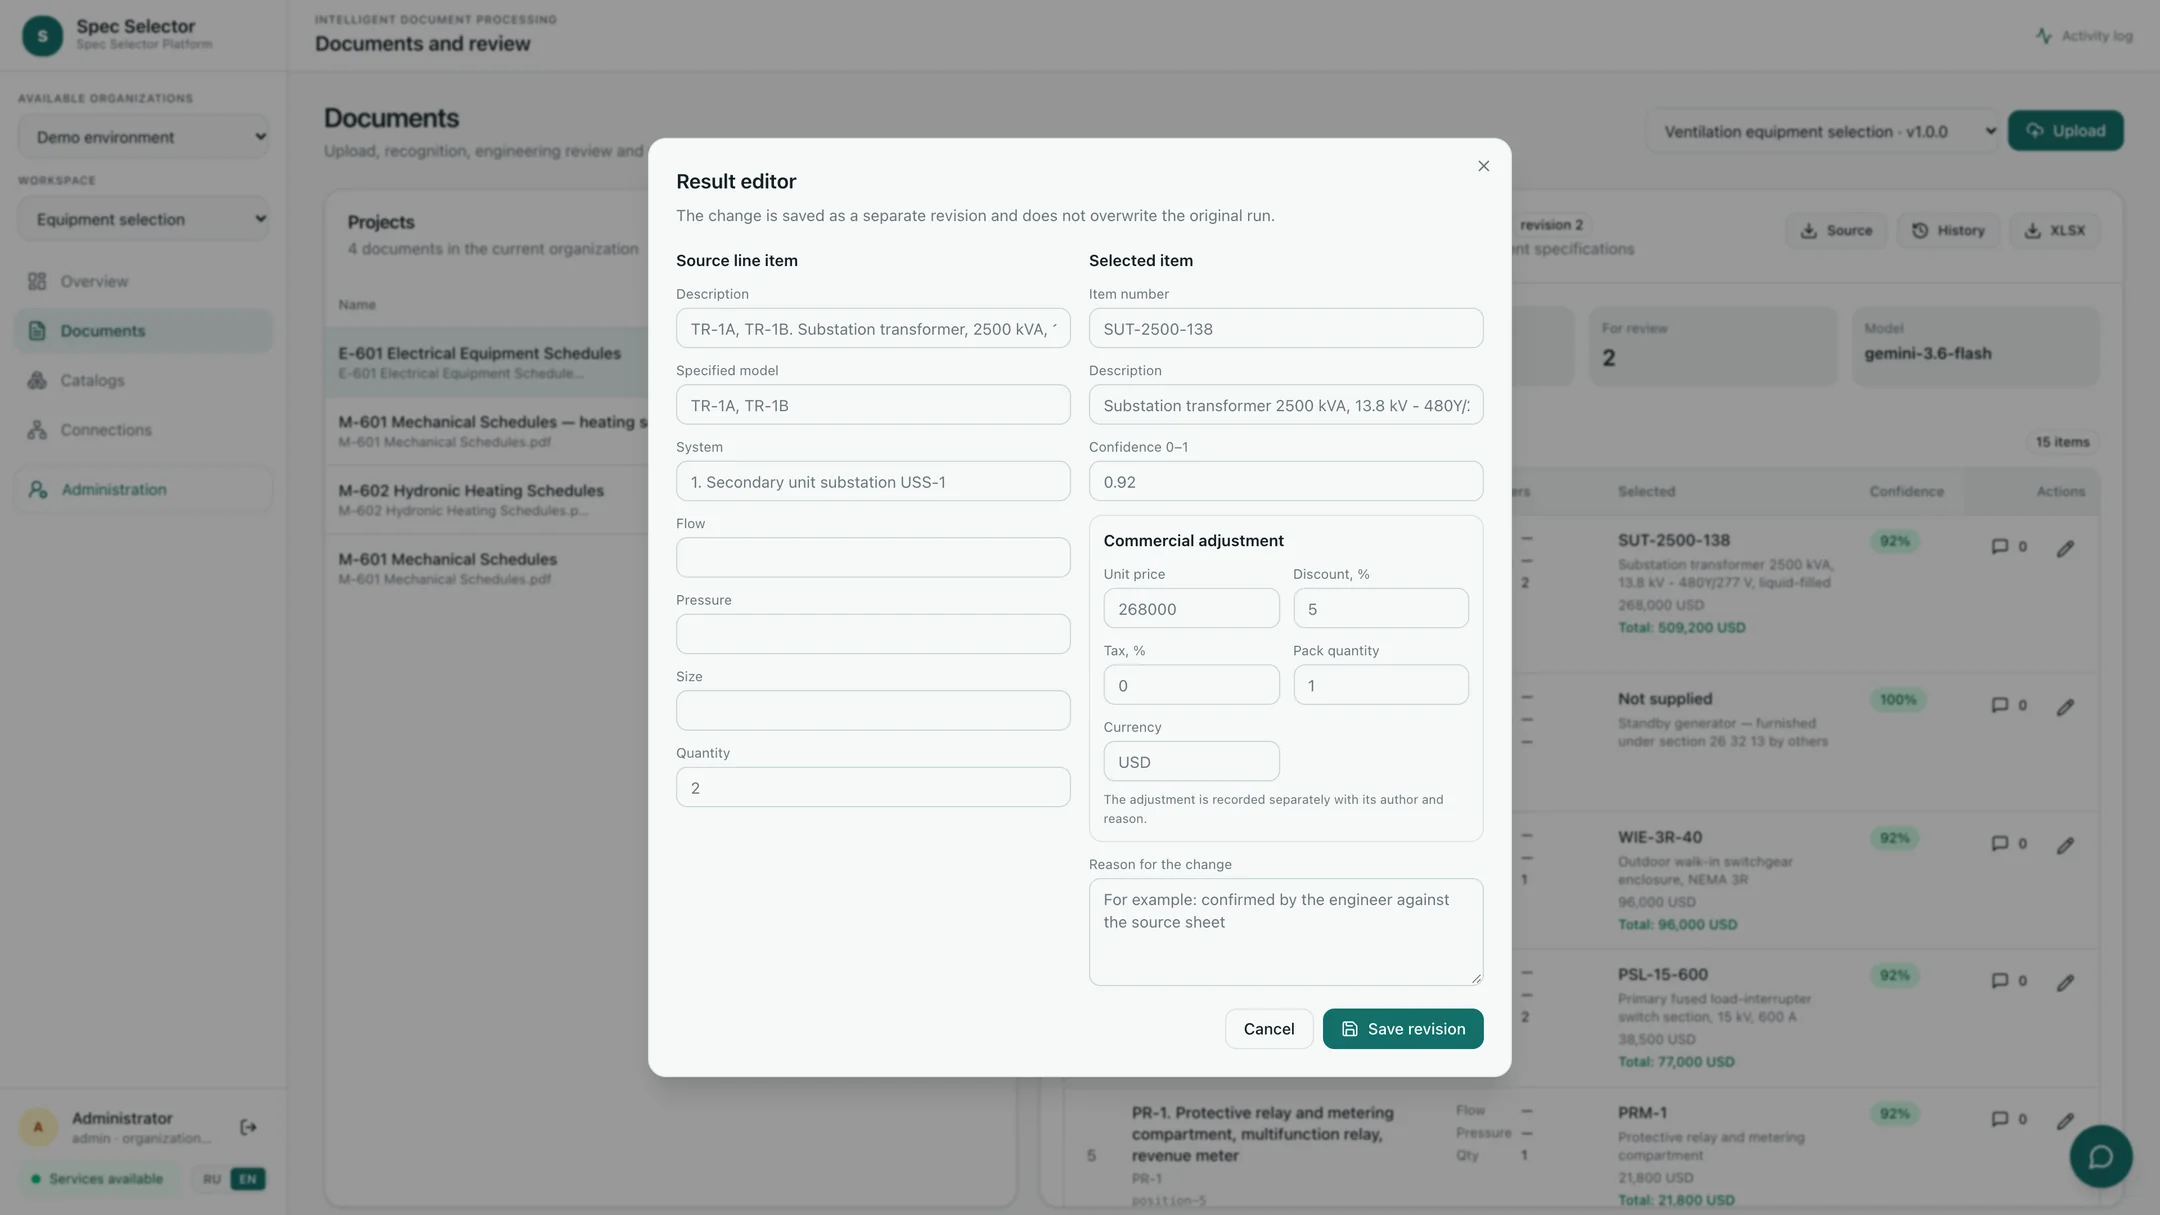Viewport: 2160px width, 1215px height.
Task: Click the Quantity field in Source line item
Action: click(x=872, y=788)
